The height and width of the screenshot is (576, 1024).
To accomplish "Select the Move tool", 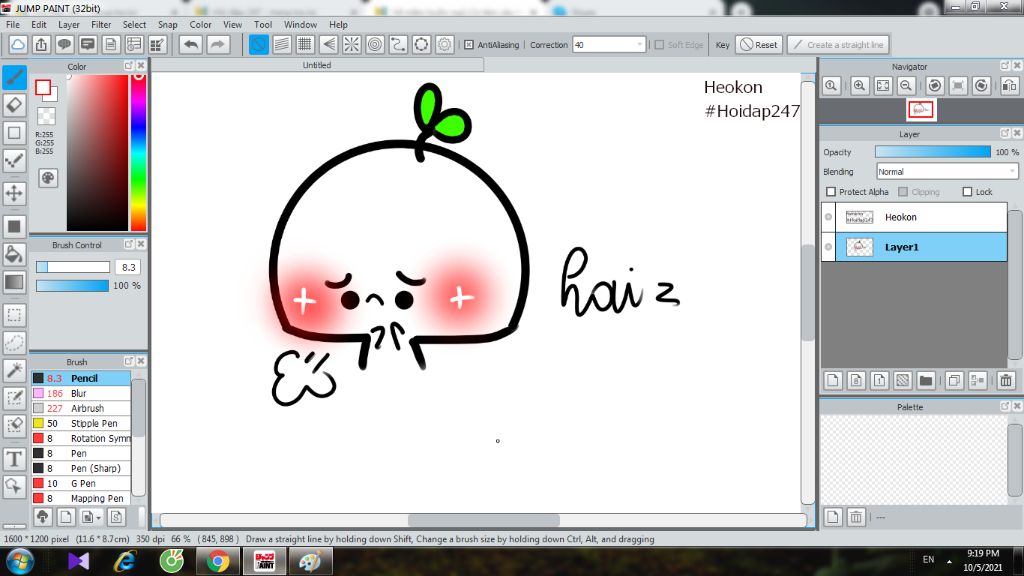I will click(x=14, y=193).
